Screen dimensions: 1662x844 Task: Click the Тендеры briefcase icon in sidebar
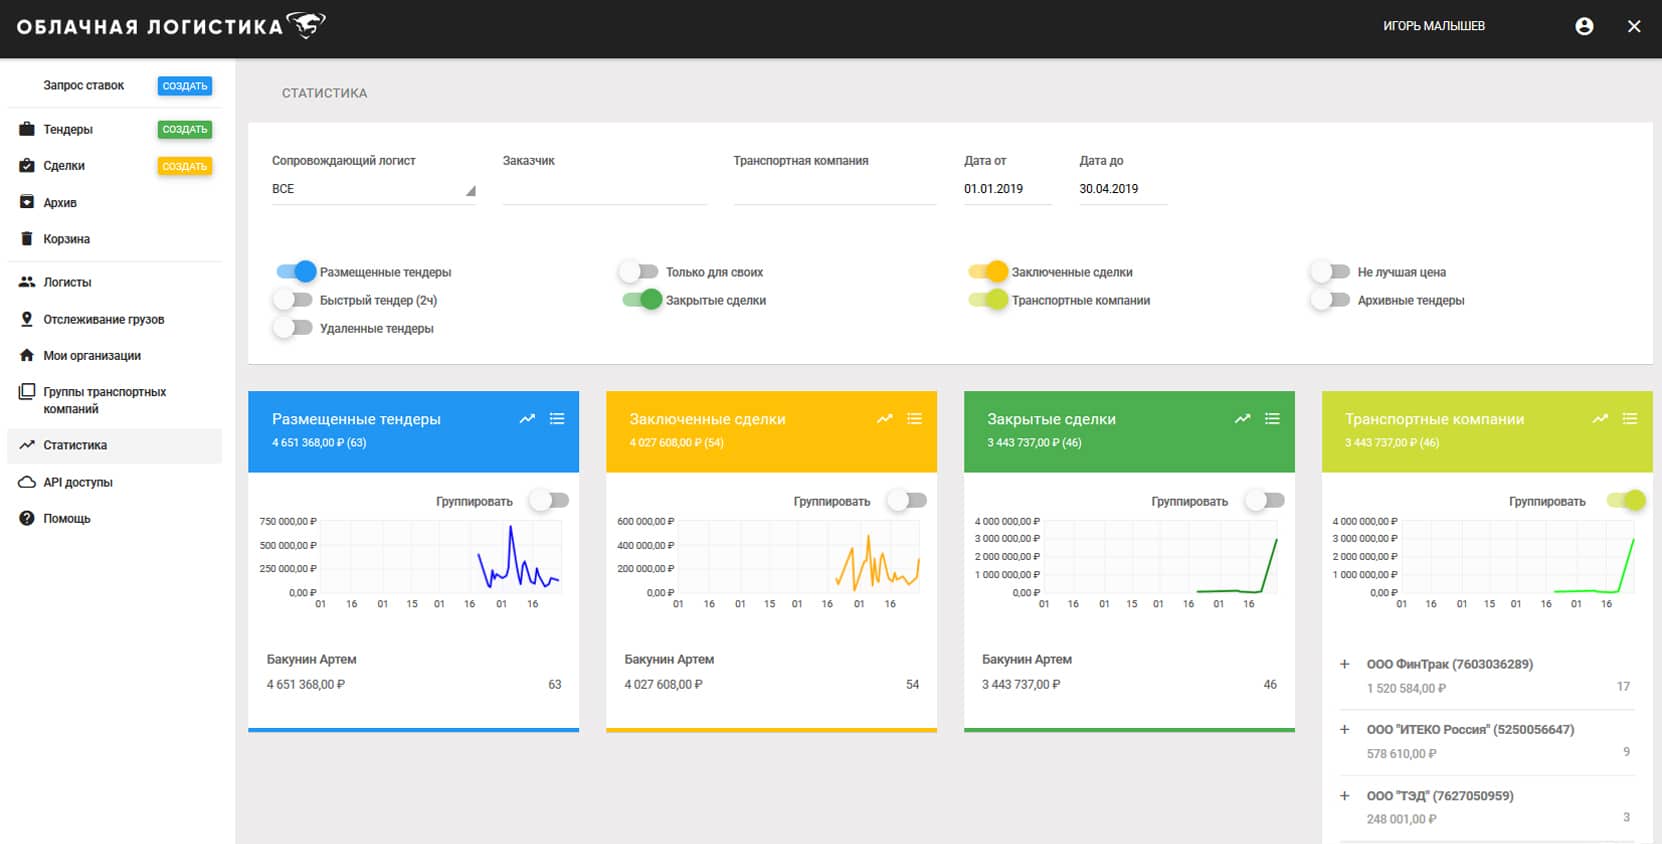point(27,129)
